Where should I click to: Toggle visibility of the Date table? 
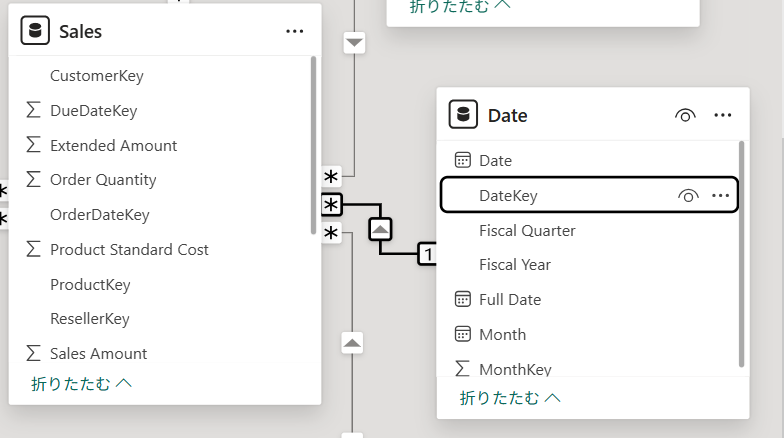point(685,116)
